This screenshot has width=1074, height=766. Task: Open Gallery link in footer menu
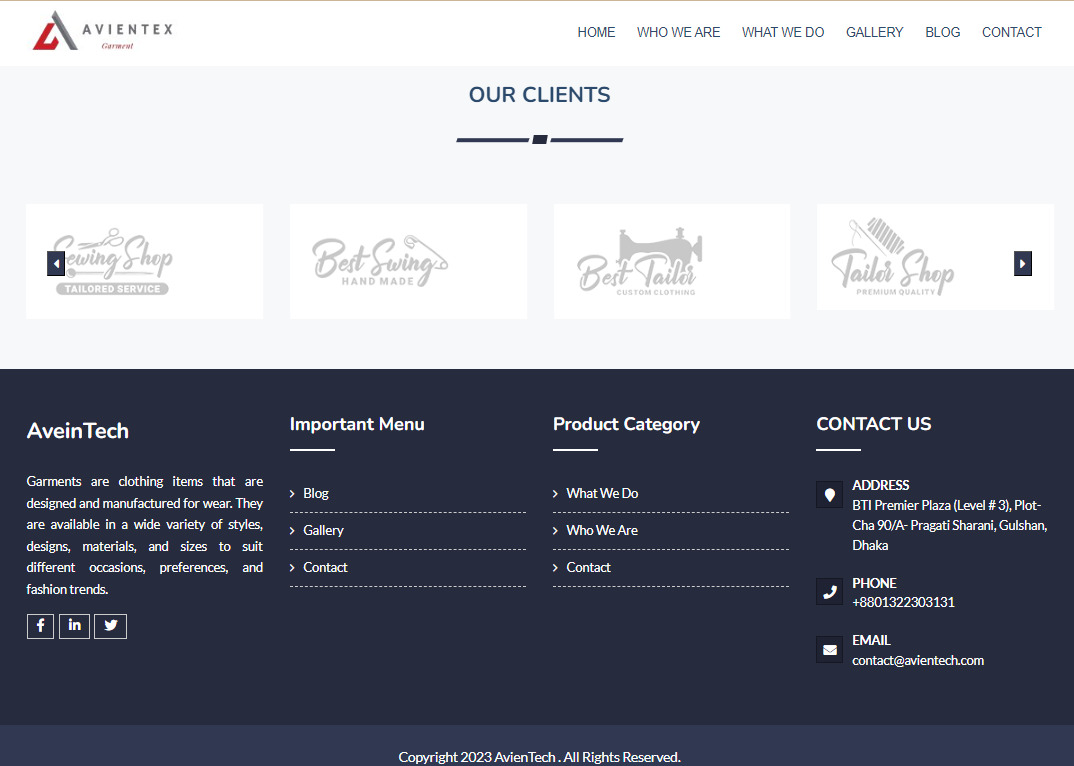(x=323, y=530)
